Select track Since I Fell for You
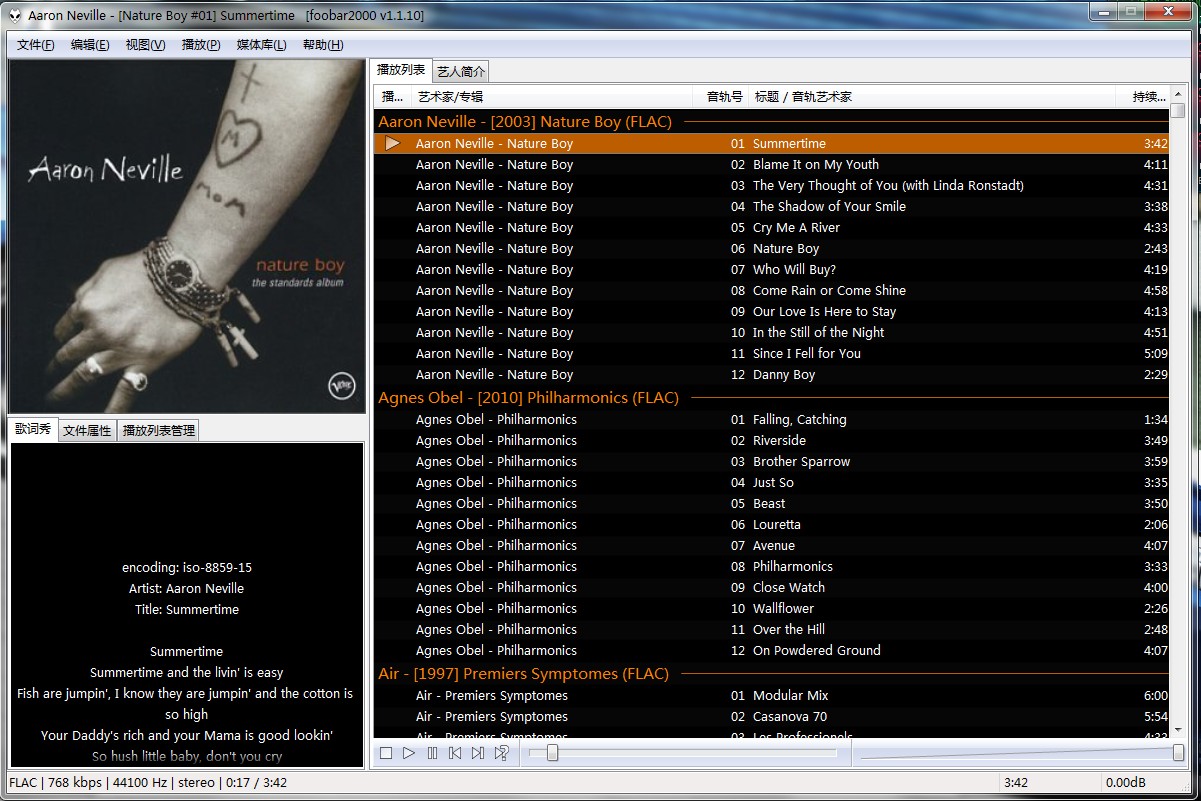The image size is (1201, 801). pyautogui.click(x=772, y=354)
